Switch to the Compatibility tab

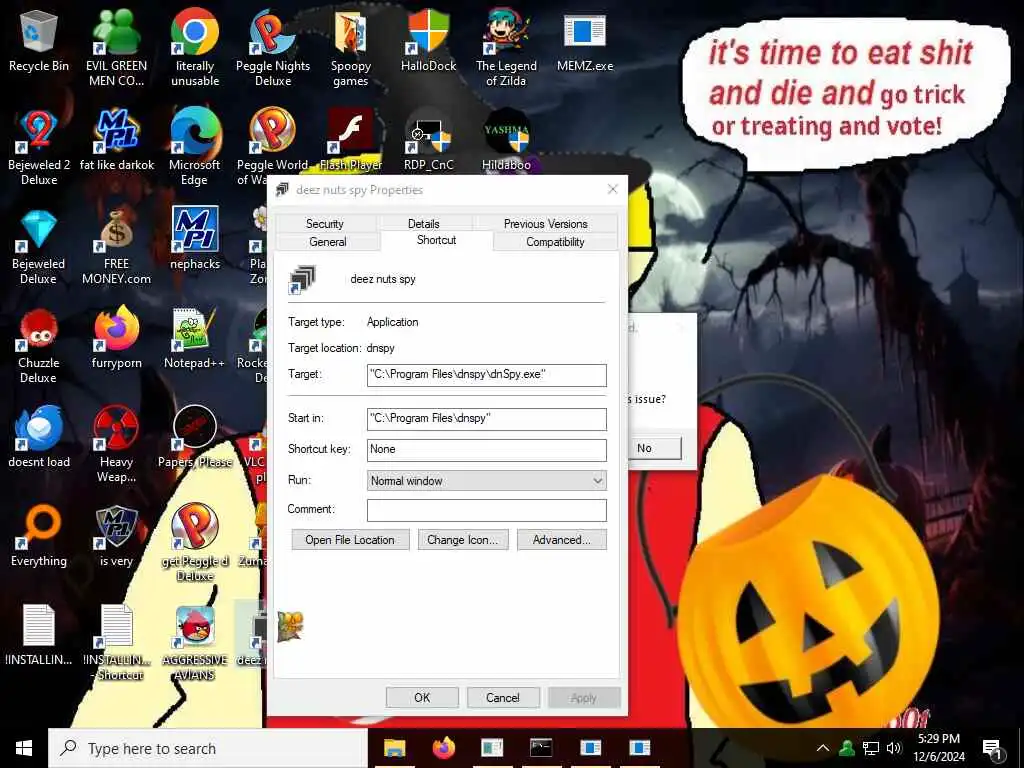click(x=555, y=242)
